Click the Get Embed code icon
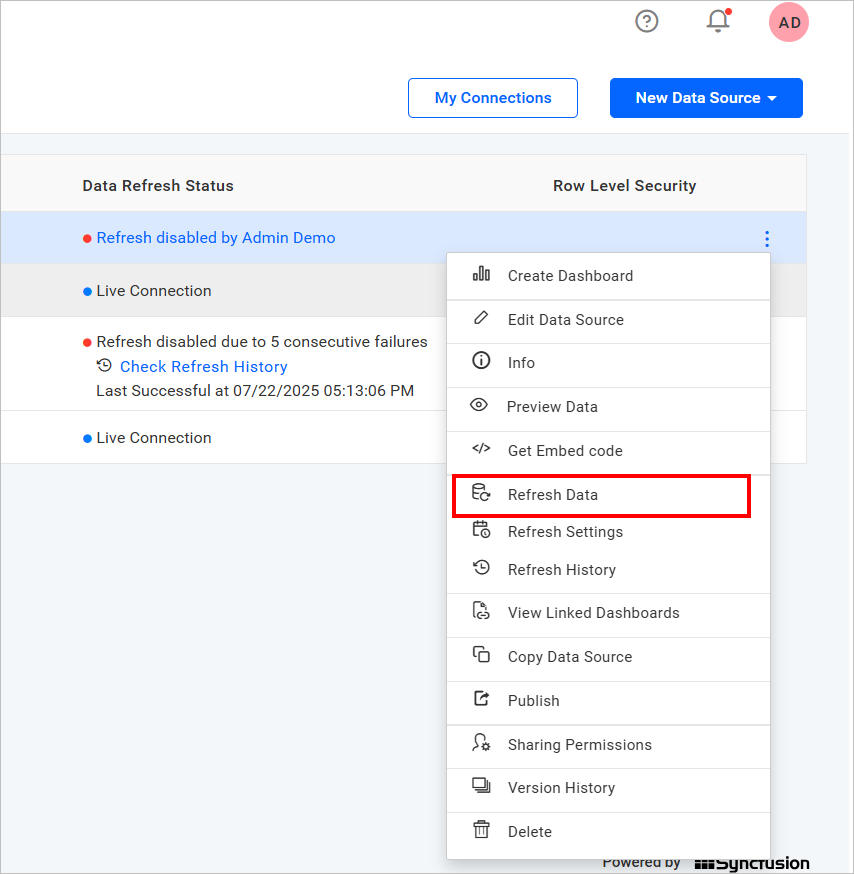 (x=481, y=450)
